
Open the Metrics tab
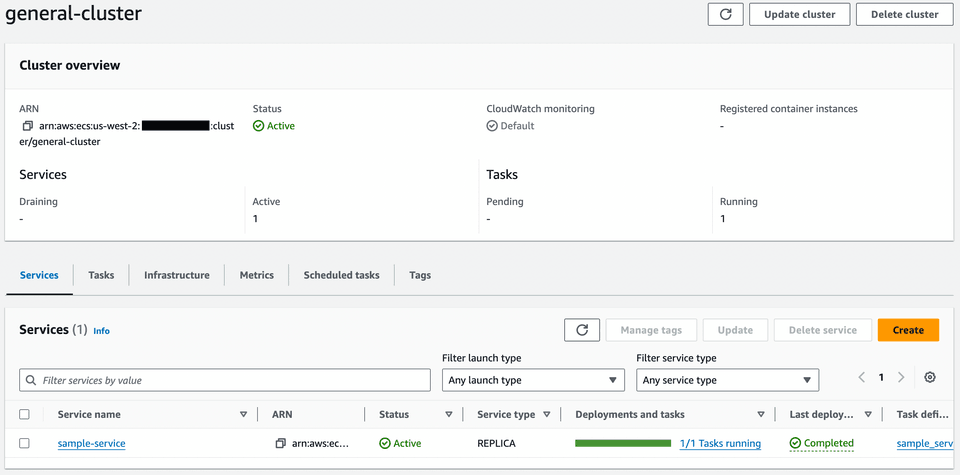tap(257, 275)
